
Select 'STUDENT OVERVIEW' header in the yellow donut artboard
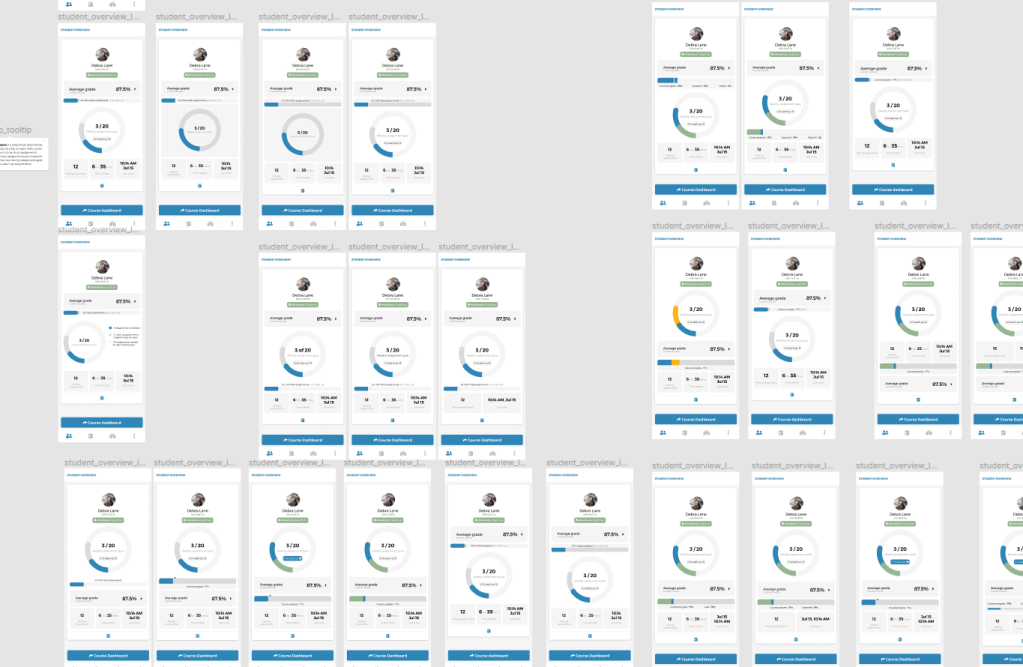pos(671,240)
